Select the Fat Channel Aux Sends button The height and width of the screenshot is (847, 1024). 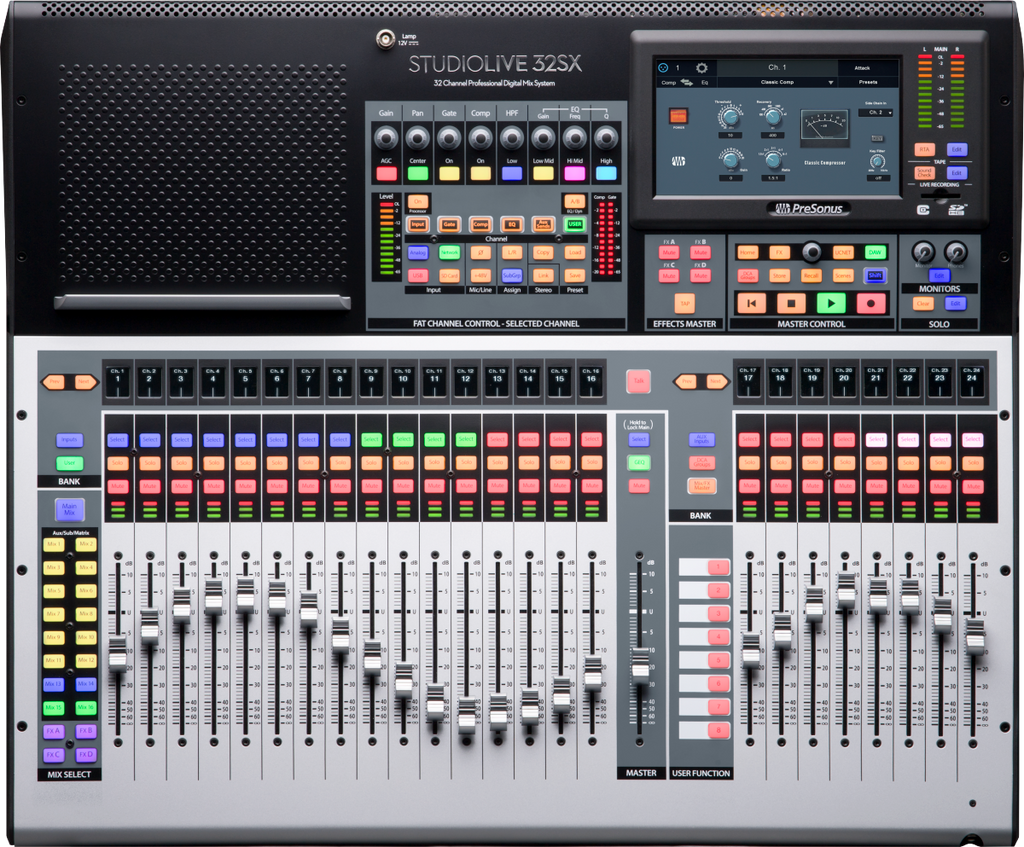coord(543,224)
